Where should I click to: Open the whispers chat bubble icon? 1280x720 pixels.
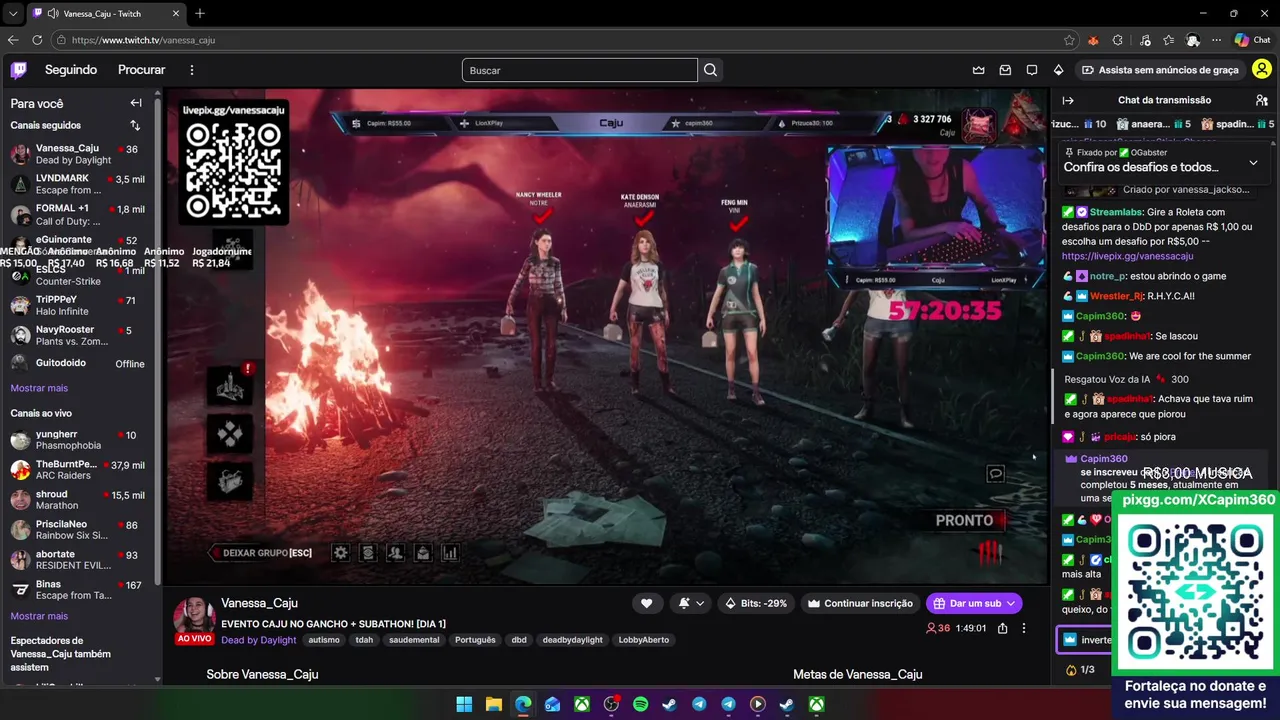[x=1031, y=70]
